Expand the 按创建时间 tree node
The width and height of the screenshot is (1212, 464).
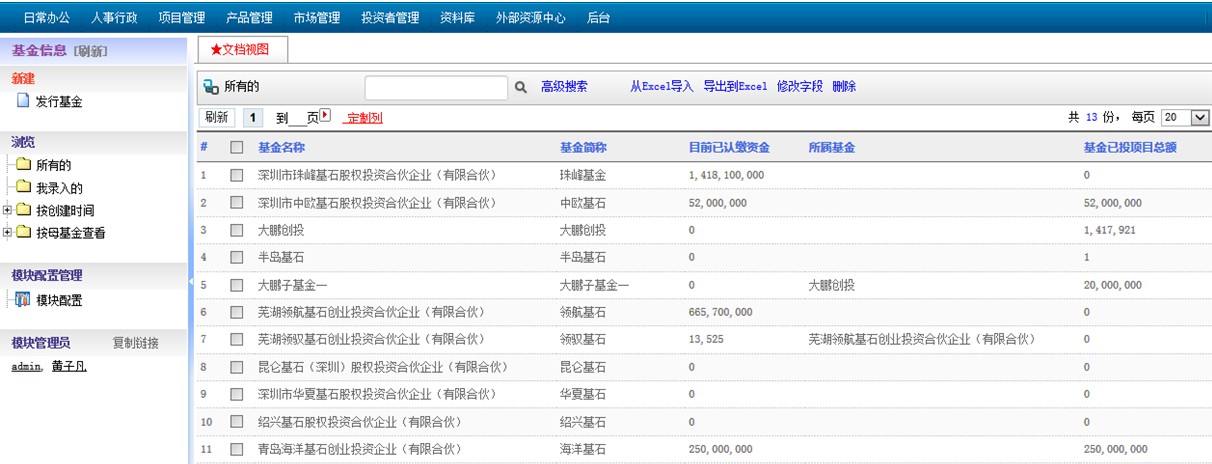[x=7, y=210]
